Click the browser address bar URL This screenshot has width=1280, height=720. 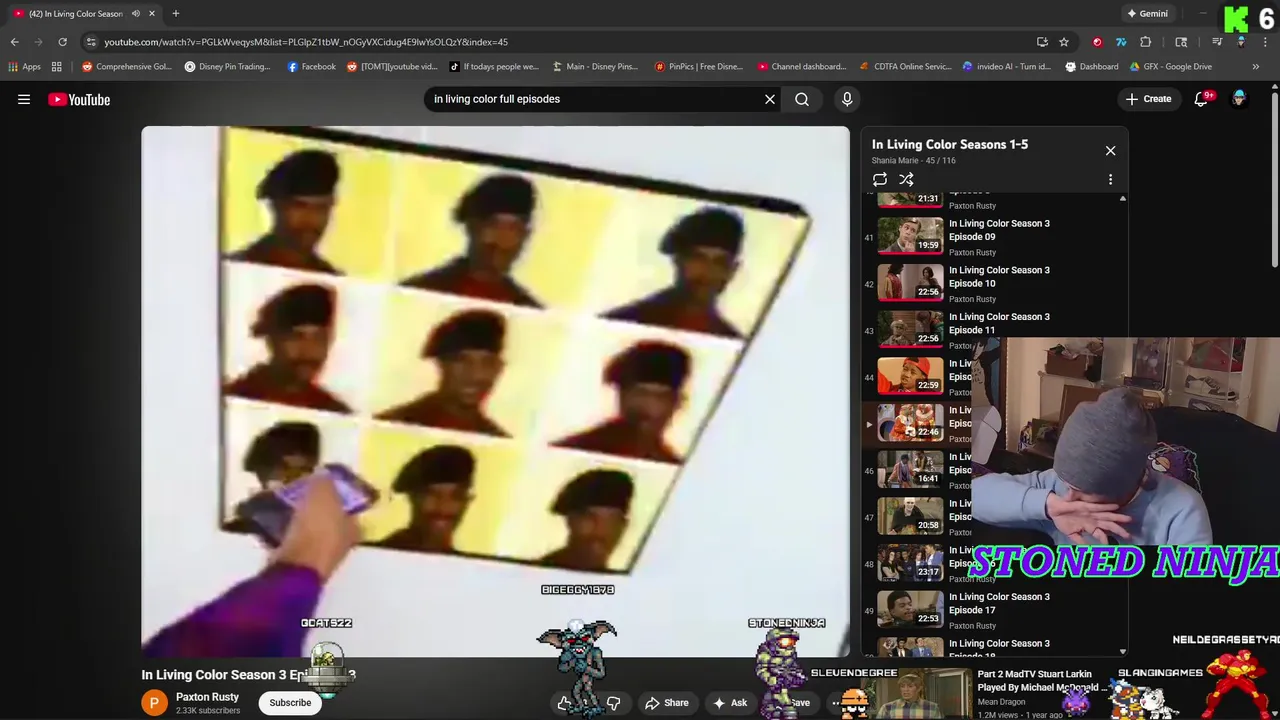pyautogui.click(x=306, y=42)
